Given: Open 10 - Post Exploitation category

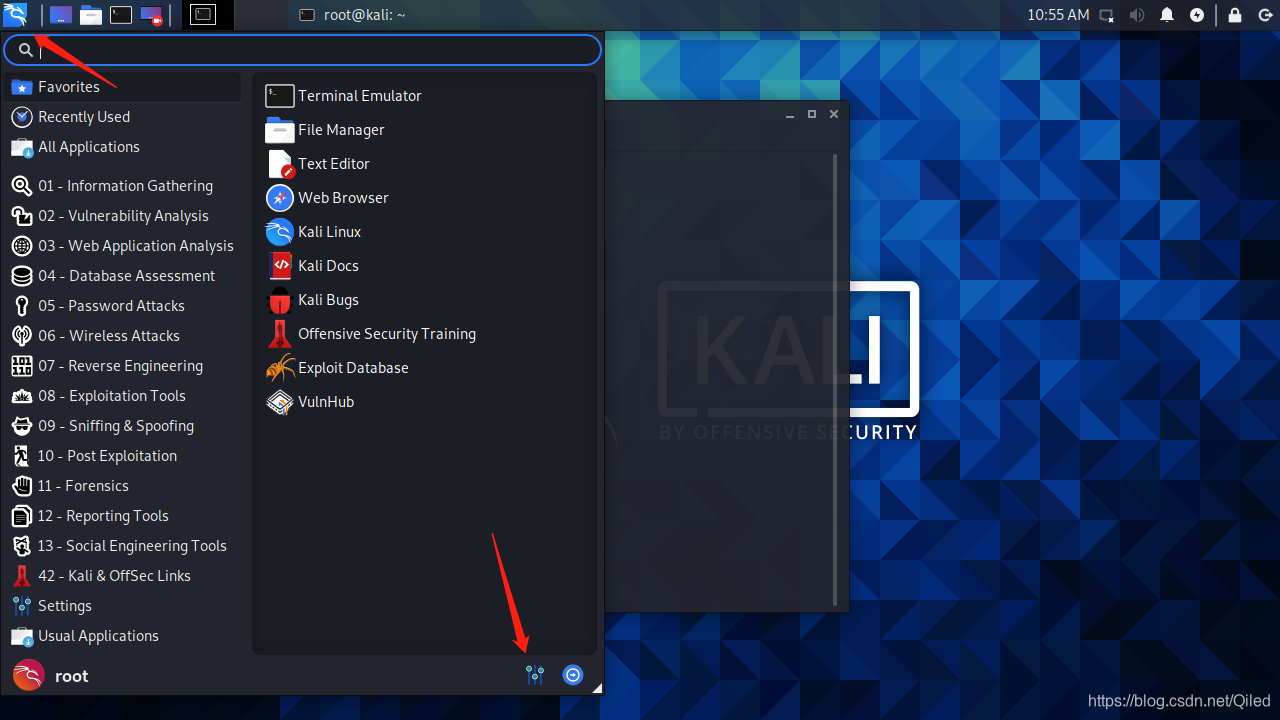Looking at the screenshot, I should pos(122,456).
